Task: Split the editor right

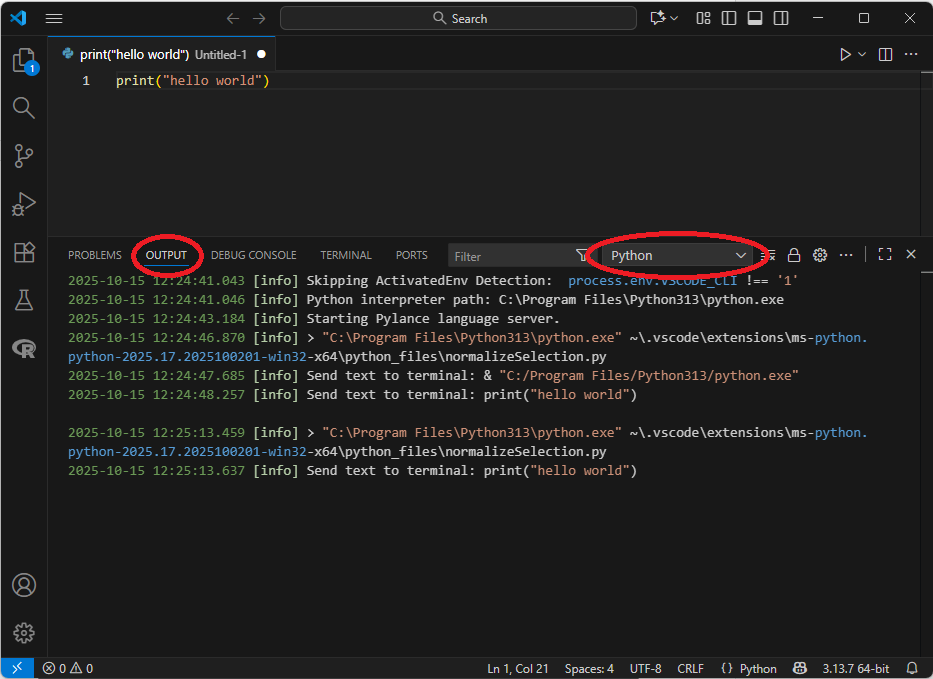Action: point(885,54)
